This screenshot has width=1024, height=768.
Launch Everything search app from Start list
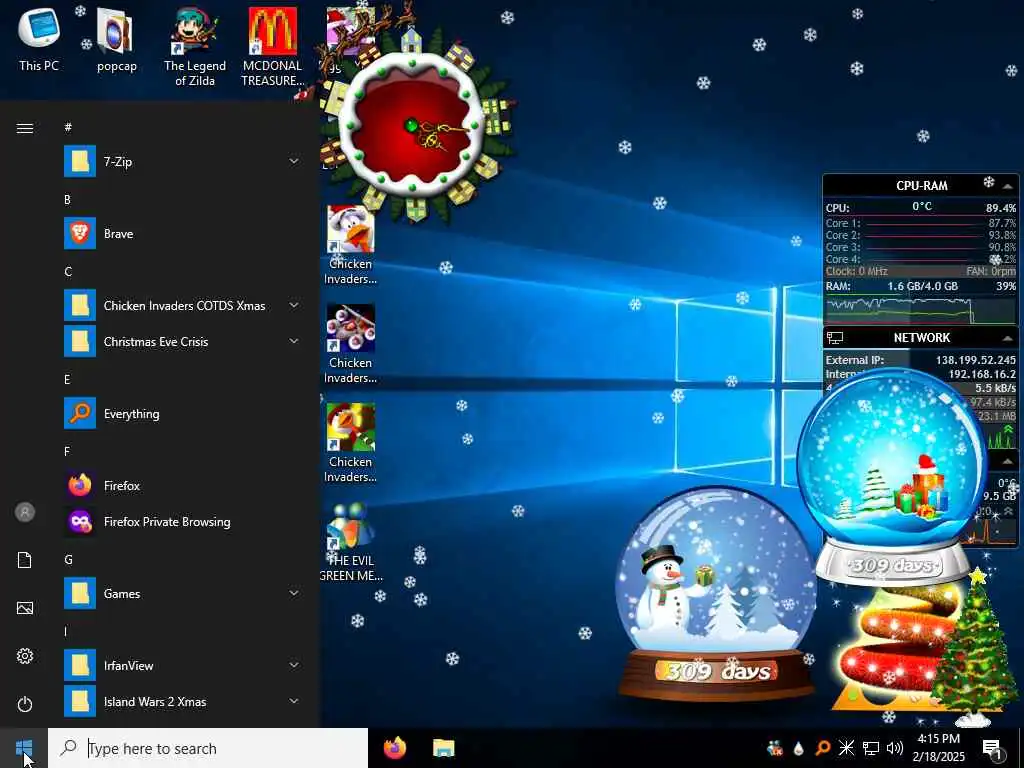182,413
